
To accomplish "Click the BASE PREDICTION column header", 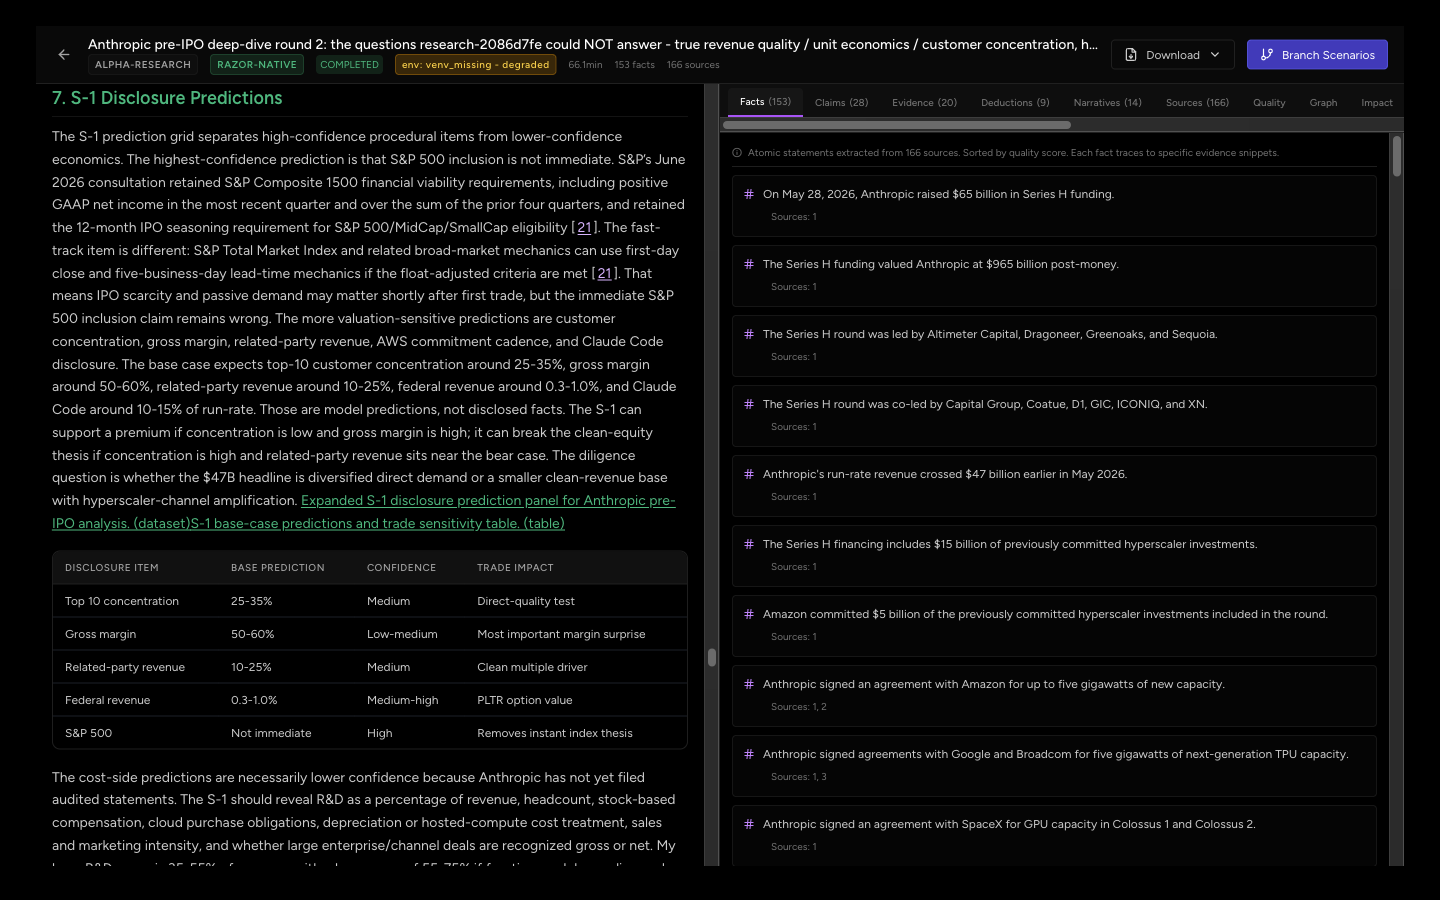I will [278, 568].
